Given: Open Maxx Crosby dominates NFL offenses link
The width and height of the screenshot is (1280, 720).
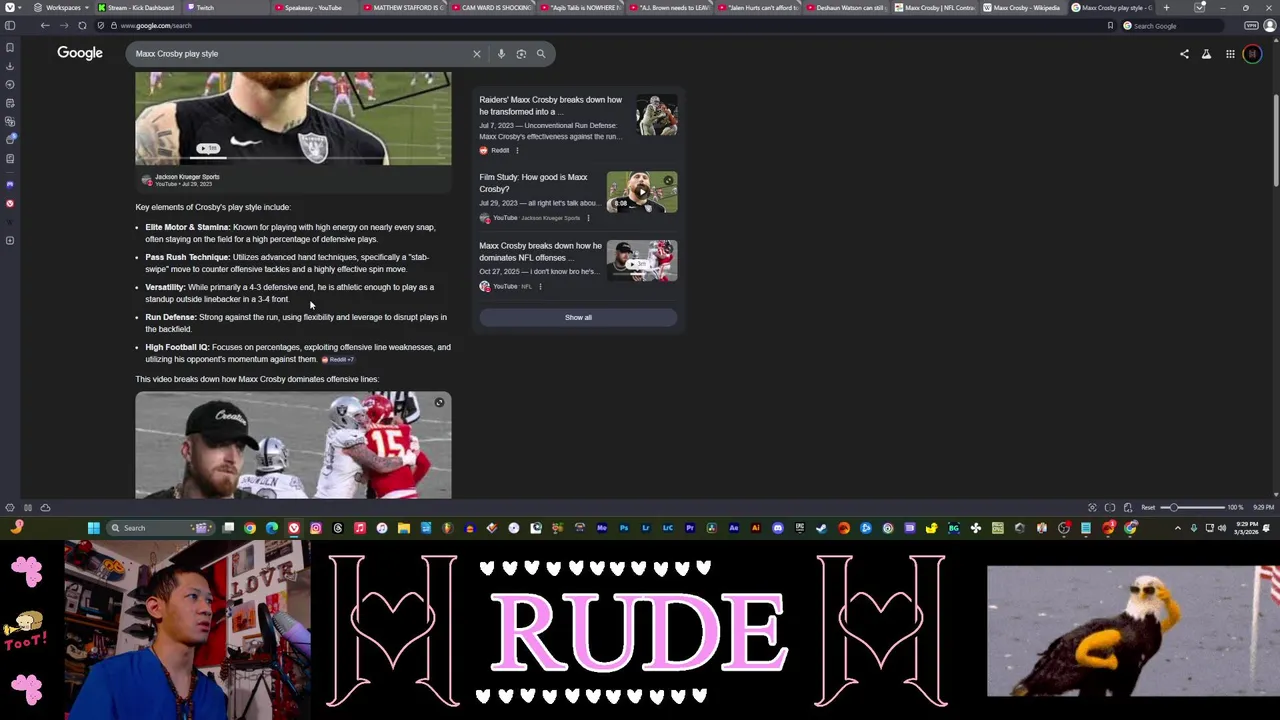Looking at the screenshot, I should 540,251.
